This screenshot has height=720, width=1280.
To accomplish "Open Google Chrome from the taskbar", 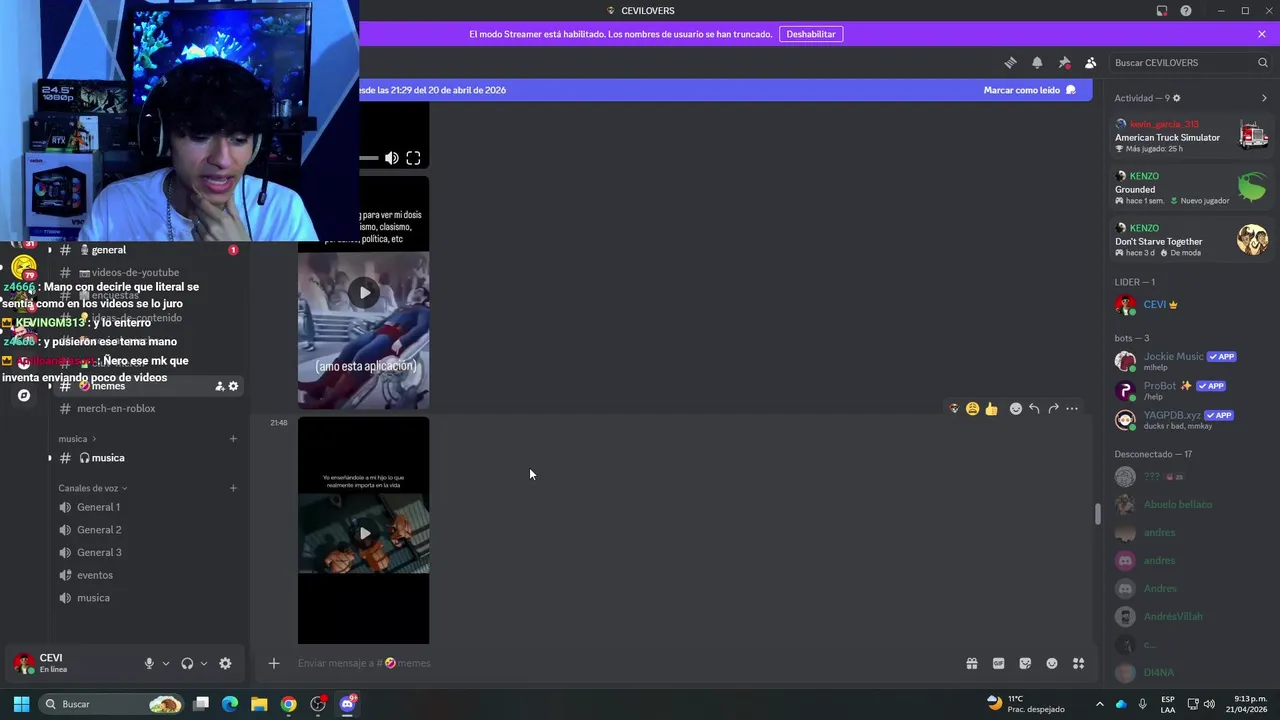I will 288,704.
